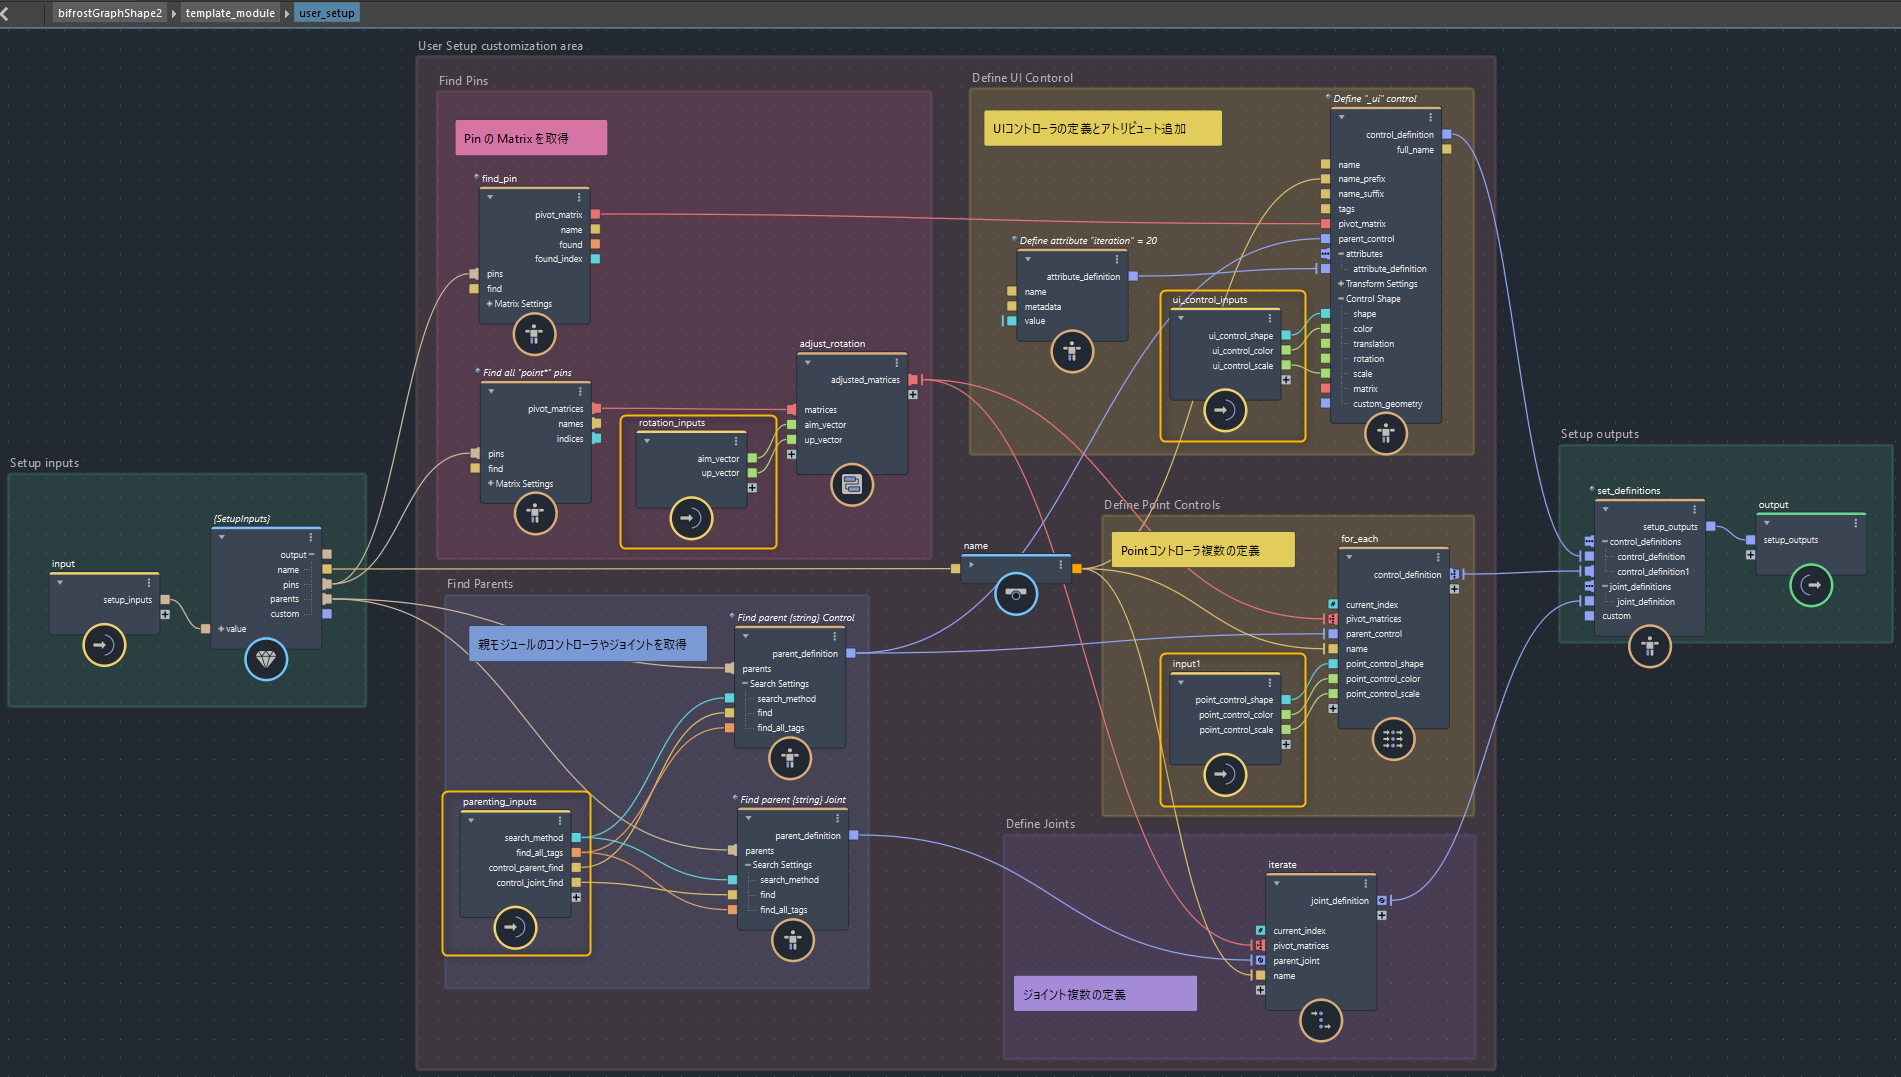Image resolution: width=1901 pixels, height=1077 pixels.
Task: Click the dotted icon on the iterate node
Action: point(1320,1021)
